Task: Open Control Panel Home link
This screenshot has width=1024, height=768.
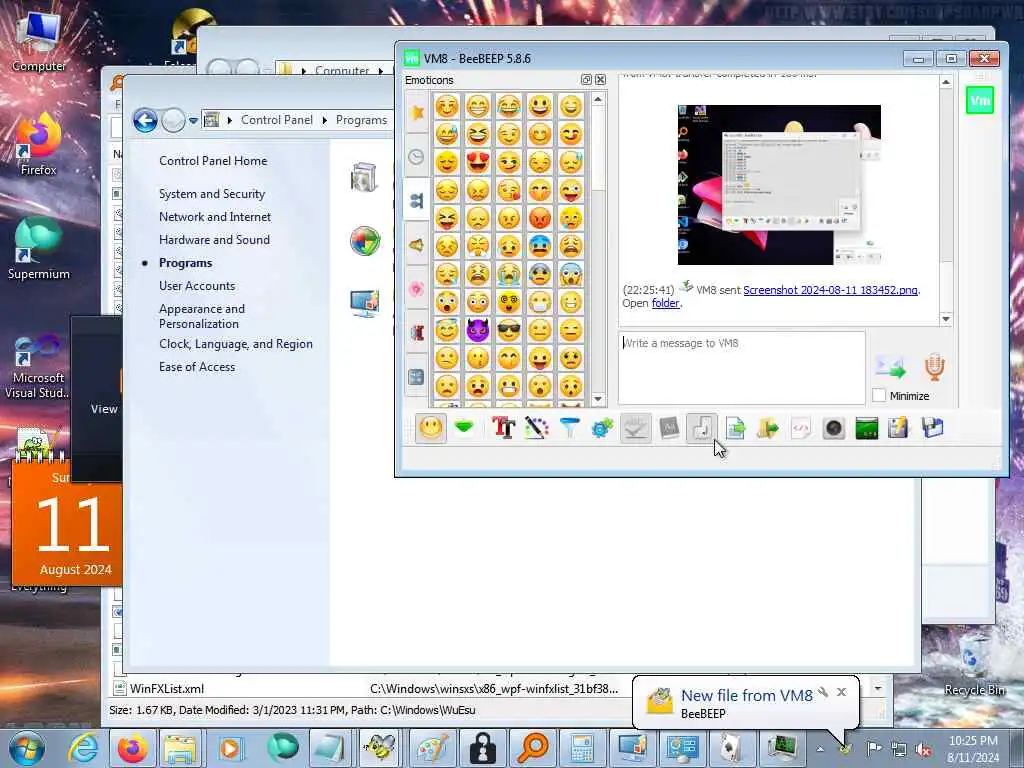Action: tap(213, 161)
